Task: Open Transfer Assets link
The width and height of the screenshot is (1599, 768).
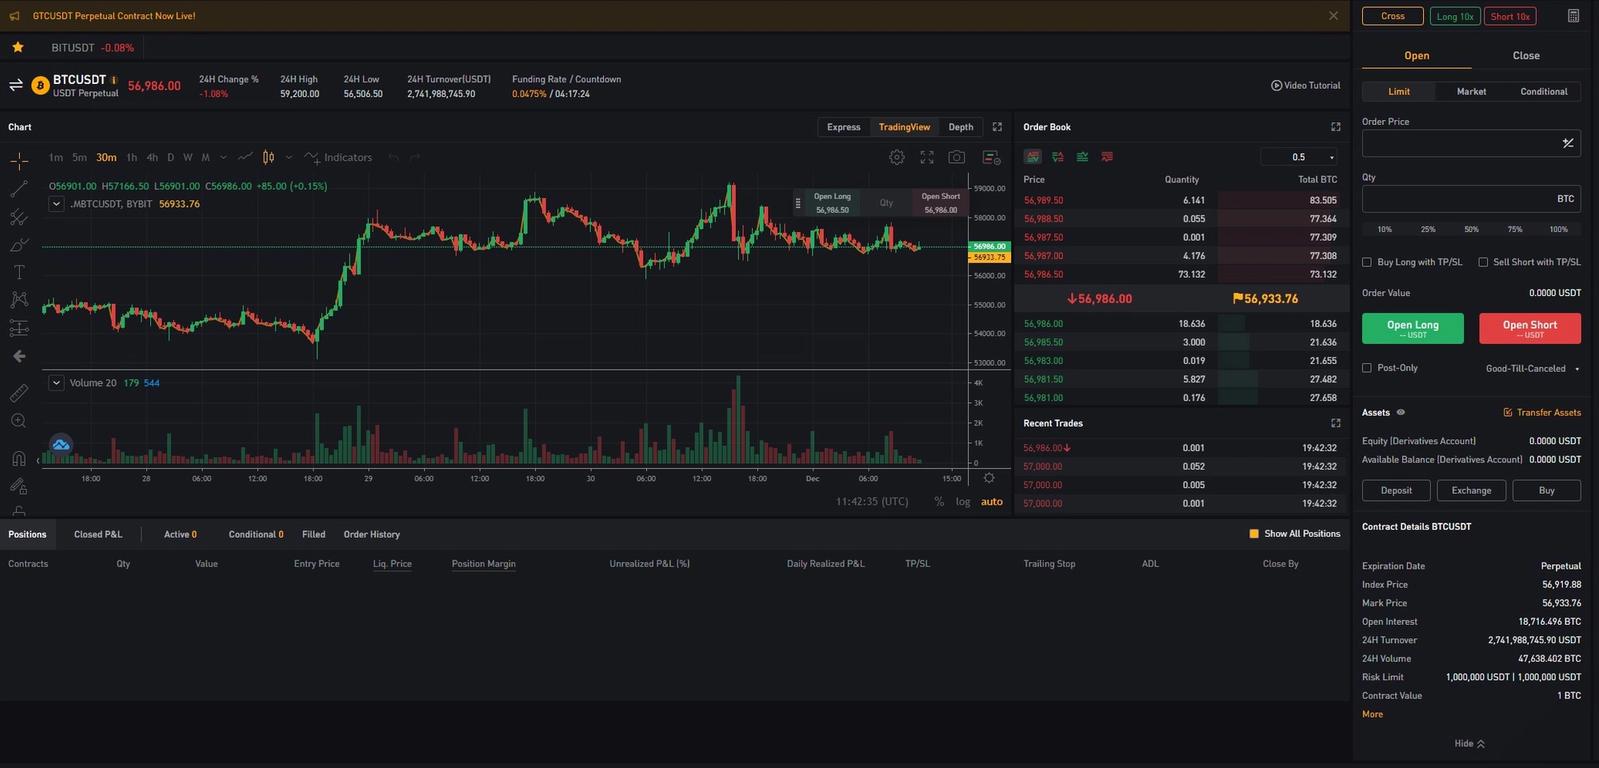Action: 1542,412
